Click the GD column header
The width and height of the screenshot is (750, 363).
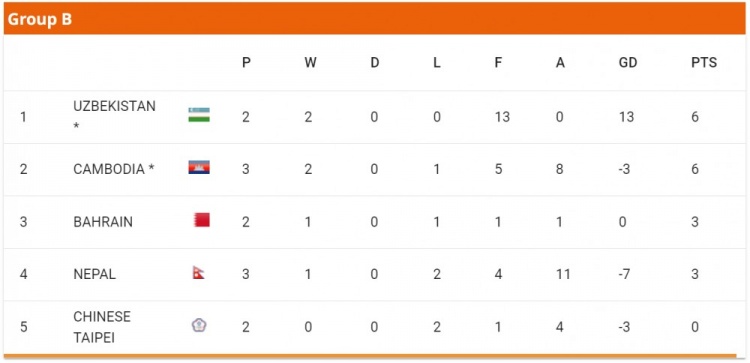point(628,62)
